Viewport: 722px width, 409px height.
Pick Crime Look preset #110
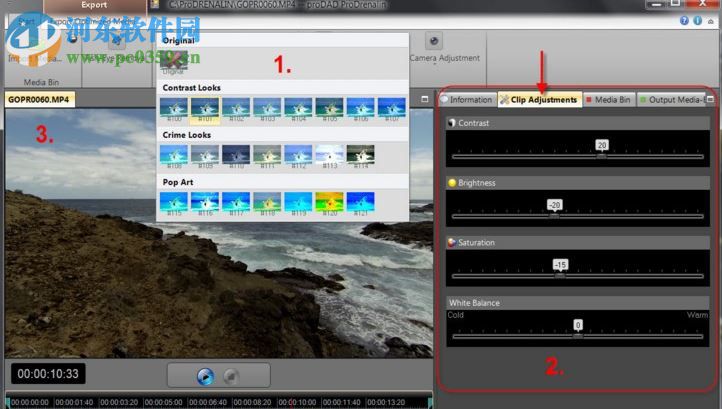(236, 153)
